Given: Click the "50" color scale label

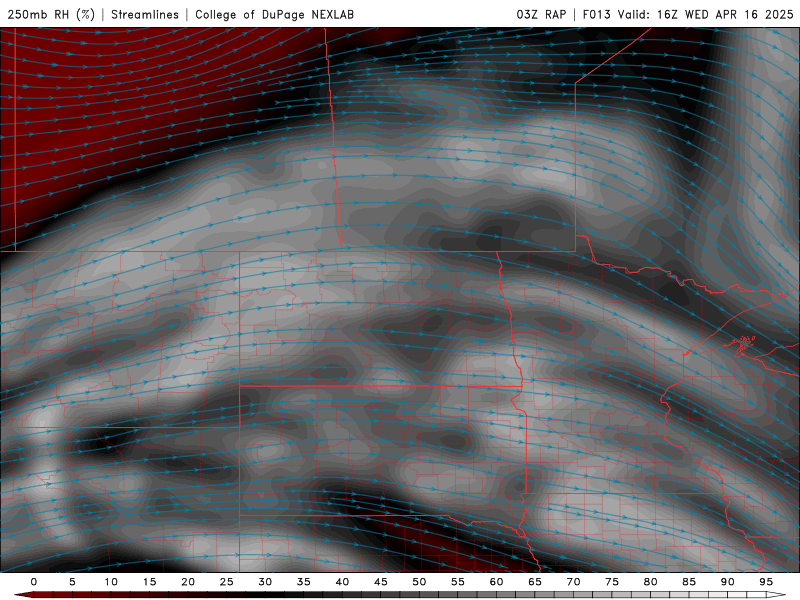Looking at the screenshot, I should click(419, 582).
